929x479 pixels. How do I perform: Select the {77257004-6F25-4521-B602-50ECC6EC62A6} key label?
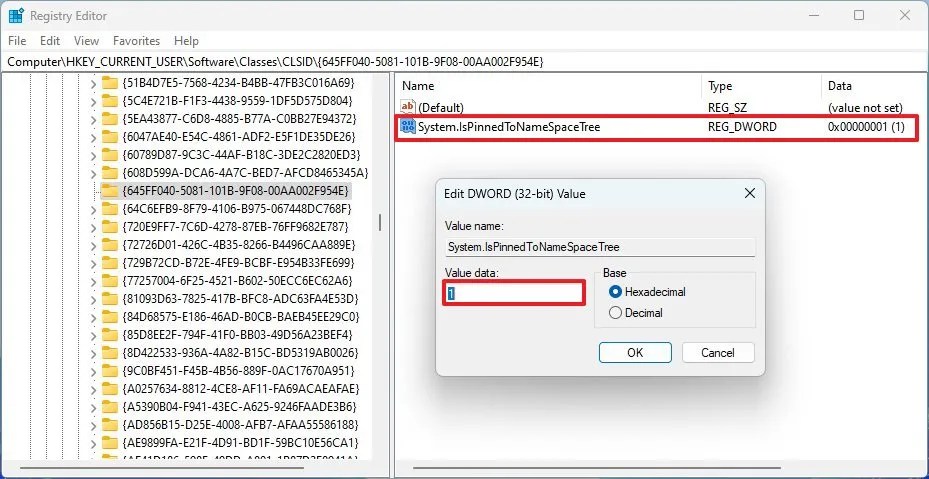coord(237,280)
